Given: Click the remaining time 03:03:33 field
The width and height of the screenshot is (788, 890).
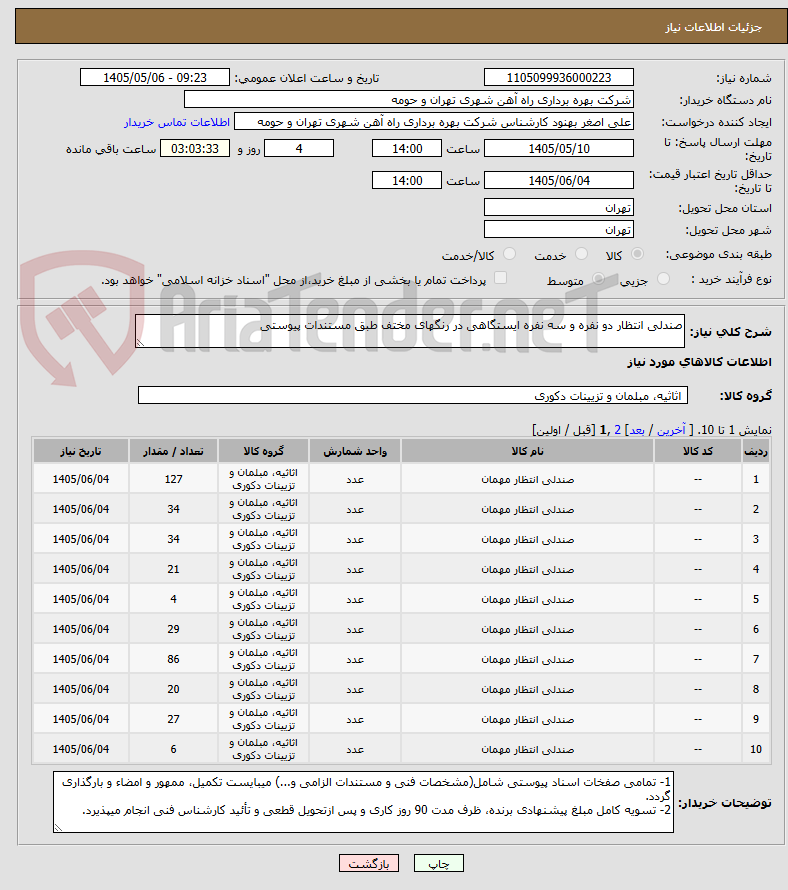Looking at the screenshot, I should 195,149.
